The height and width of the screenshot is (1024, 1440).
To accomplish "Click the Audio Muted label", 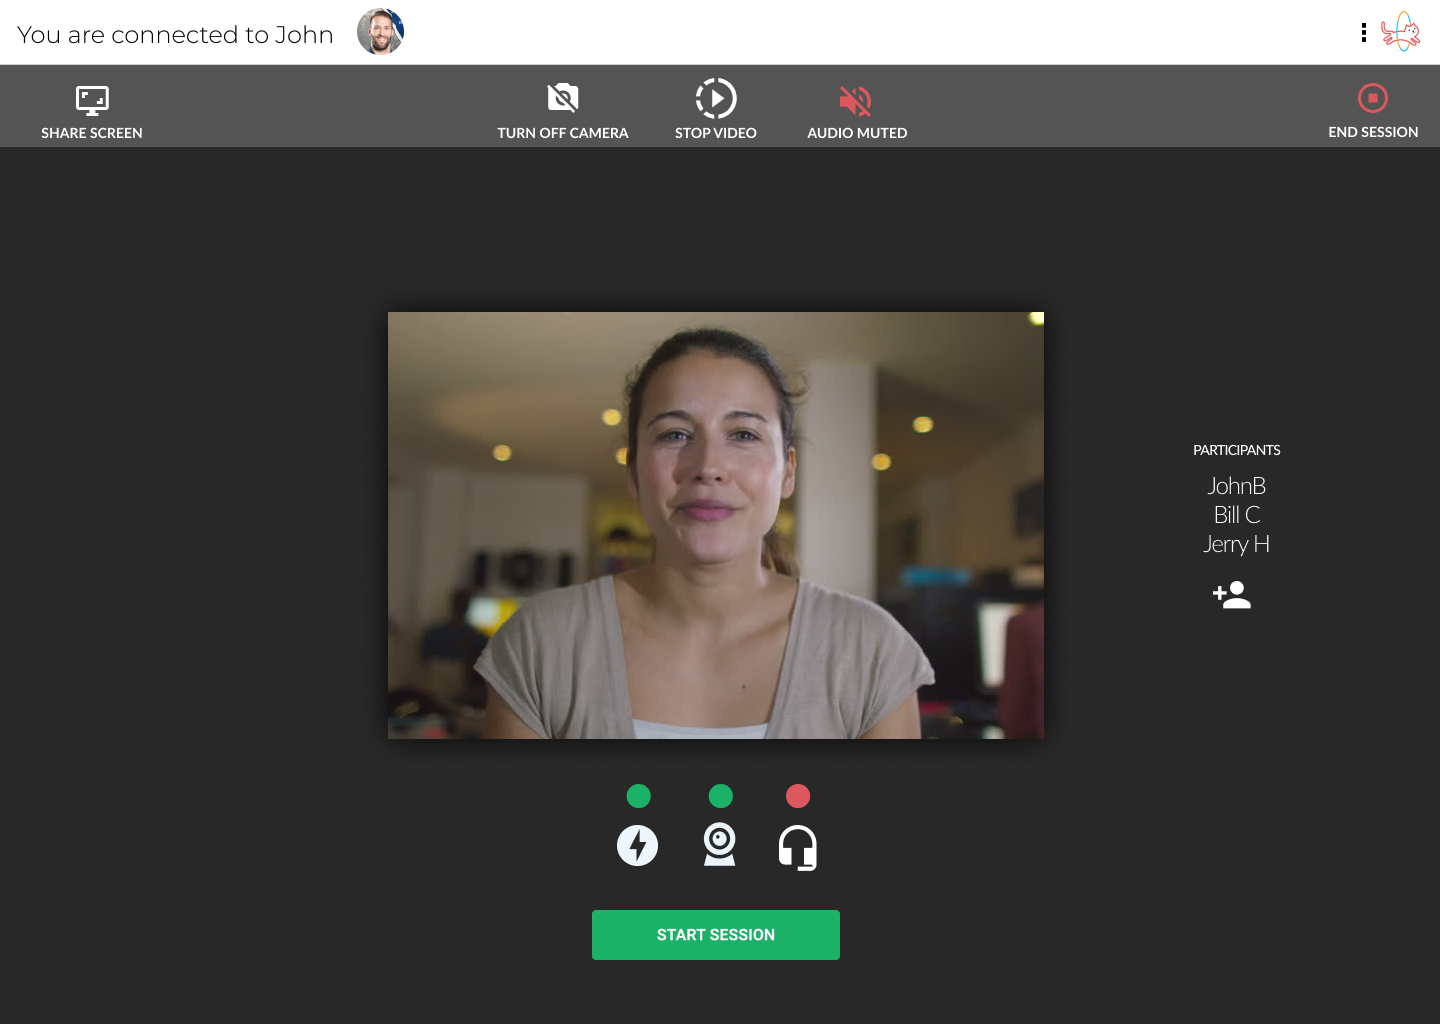I will pyautogui.click(x=857, y=133).
